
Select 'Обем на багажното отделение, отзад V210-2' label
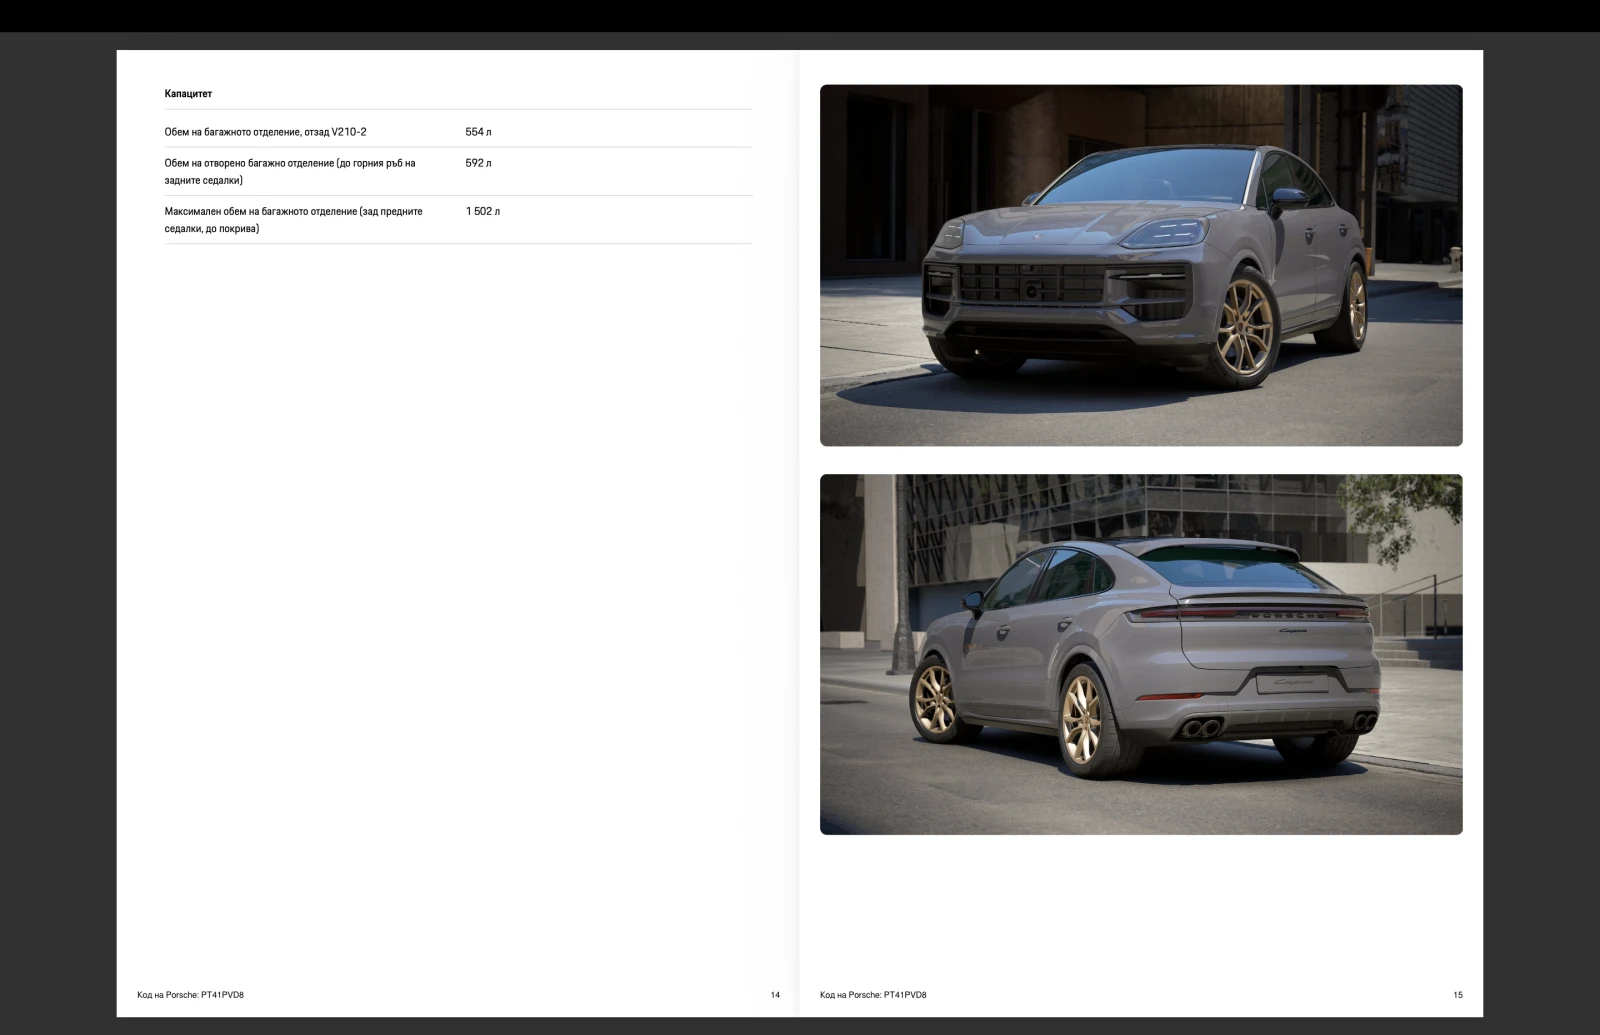[x=265, y=132]
